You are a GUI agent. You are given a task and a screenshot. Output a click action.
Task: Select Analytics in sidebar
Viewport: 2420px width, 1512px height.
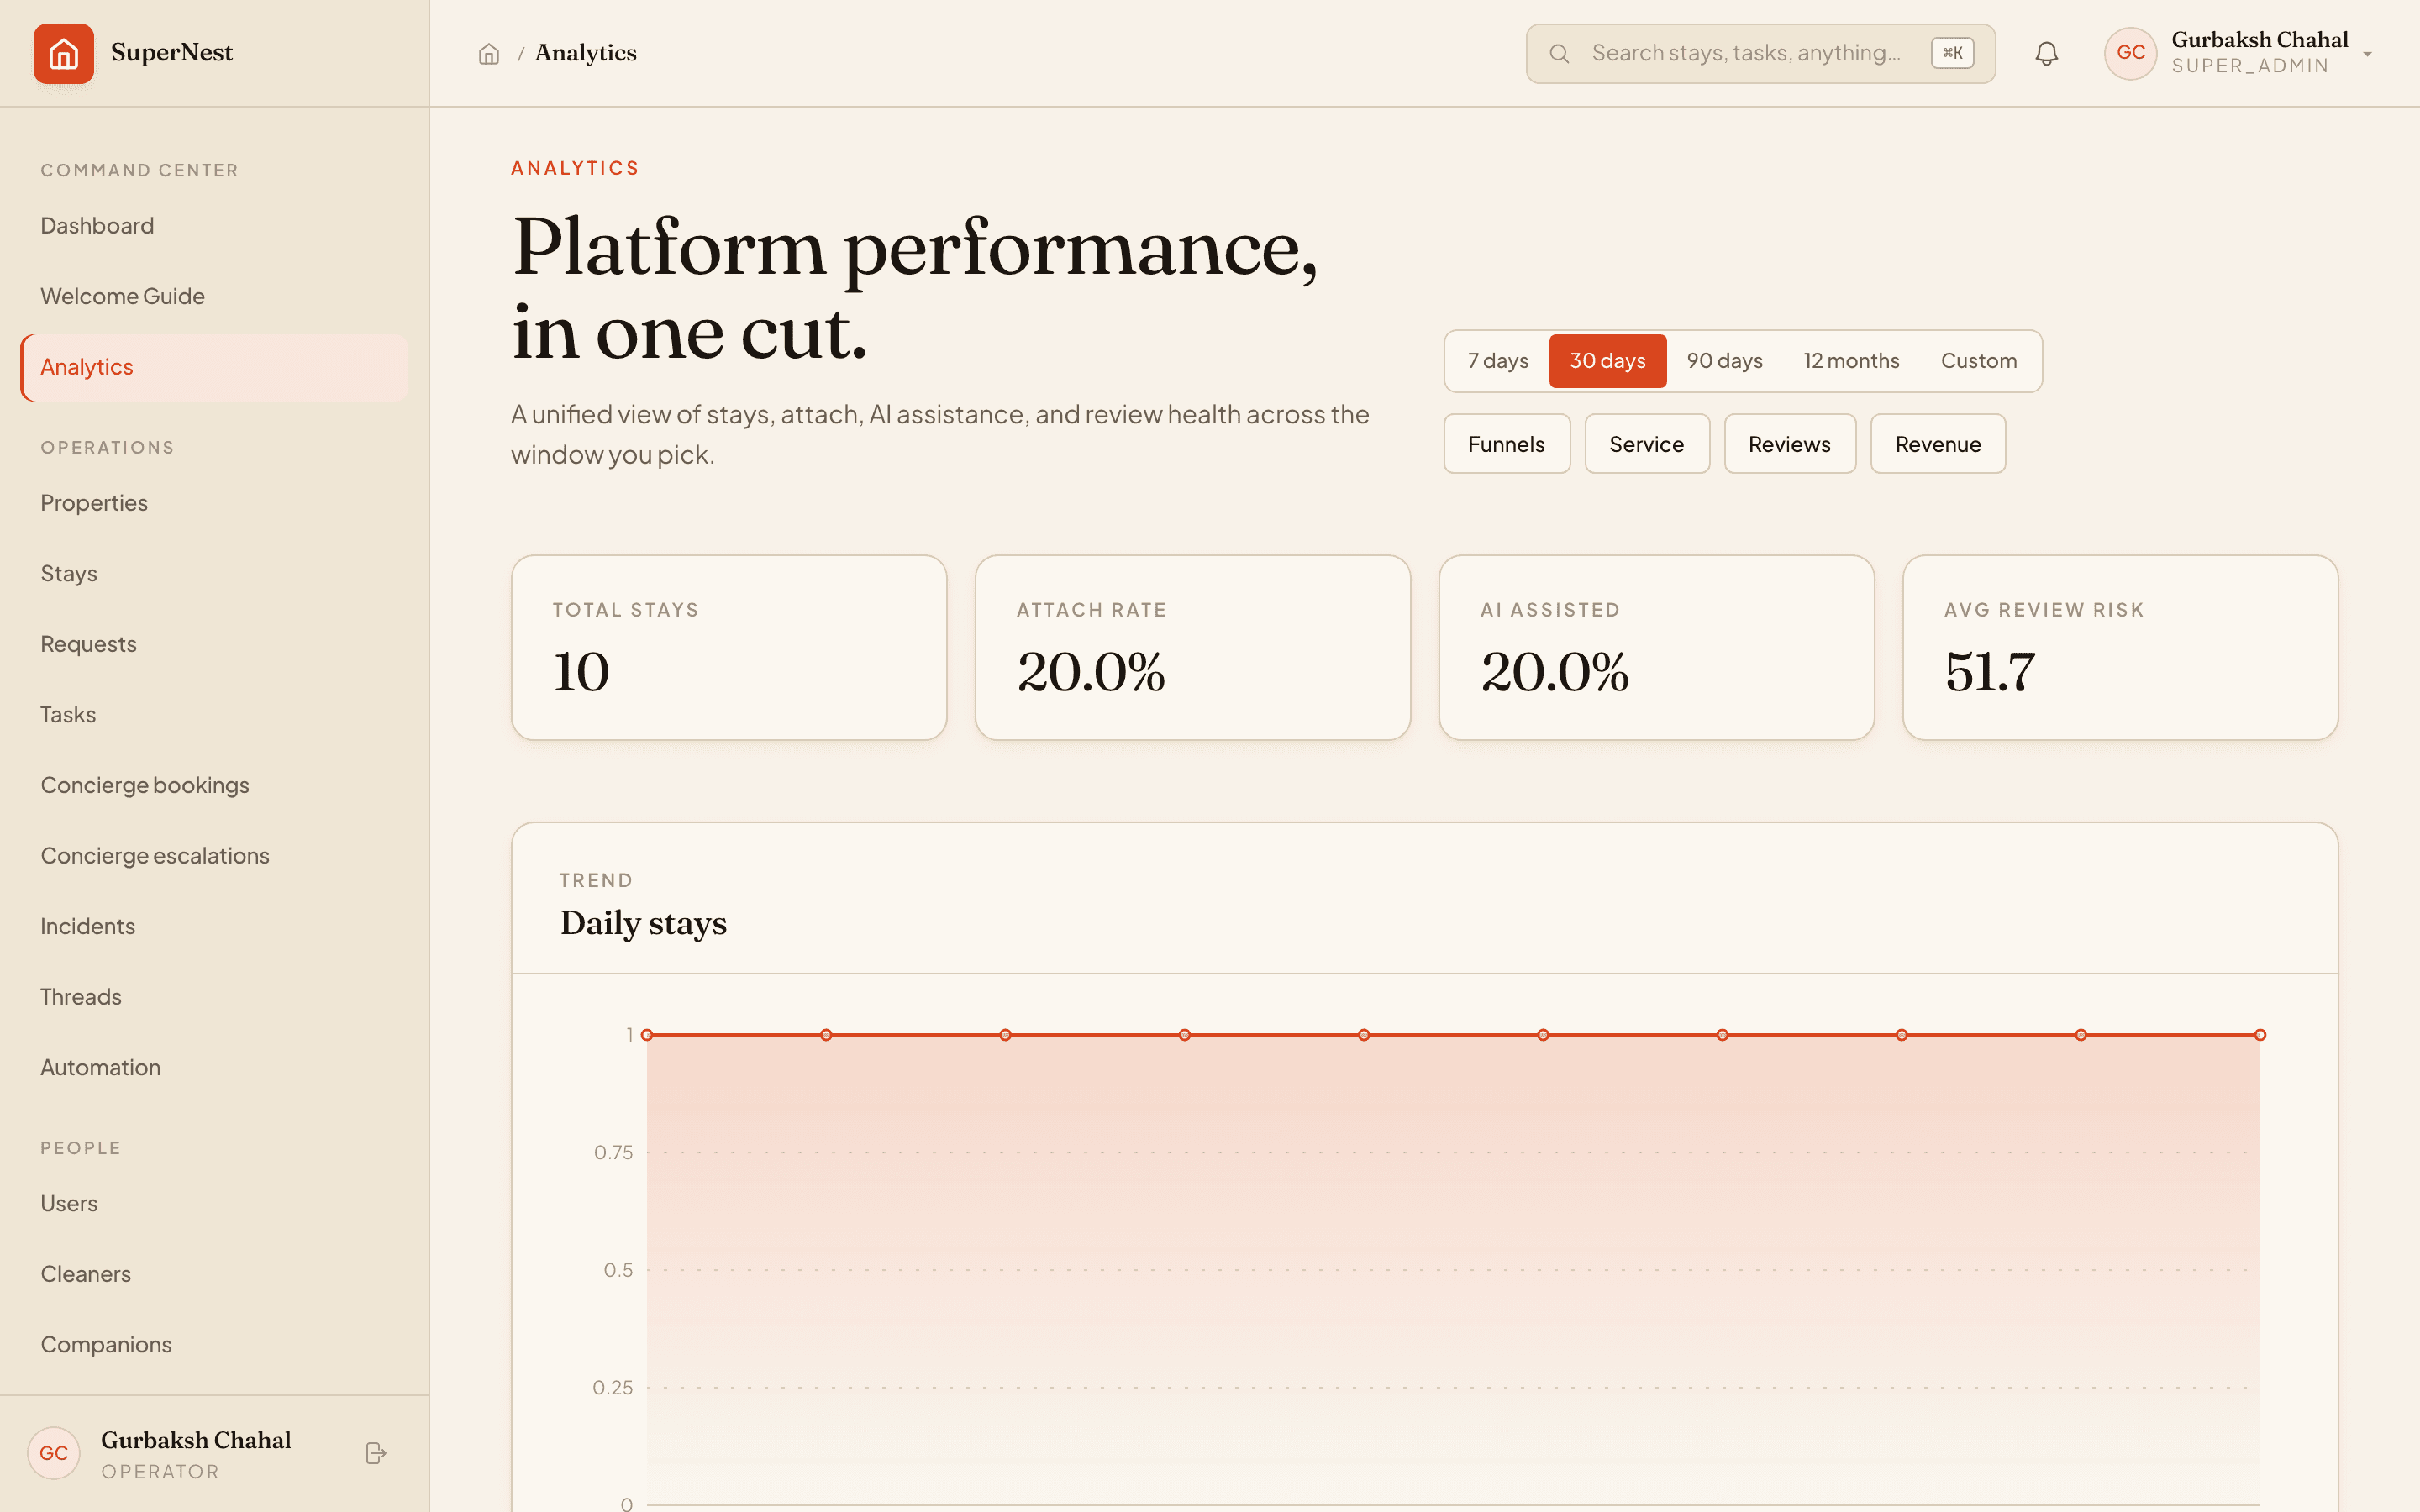(214, 368)
